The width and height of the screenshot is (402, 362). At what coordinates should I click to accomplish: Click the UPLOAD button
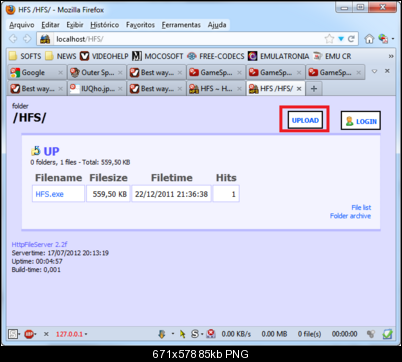pos(305,120)
